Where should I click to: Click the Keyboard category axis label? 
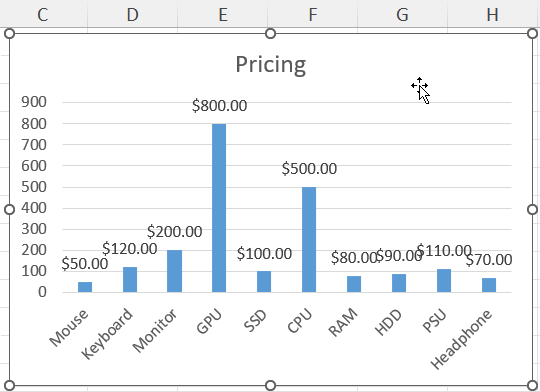coord(107,334)
